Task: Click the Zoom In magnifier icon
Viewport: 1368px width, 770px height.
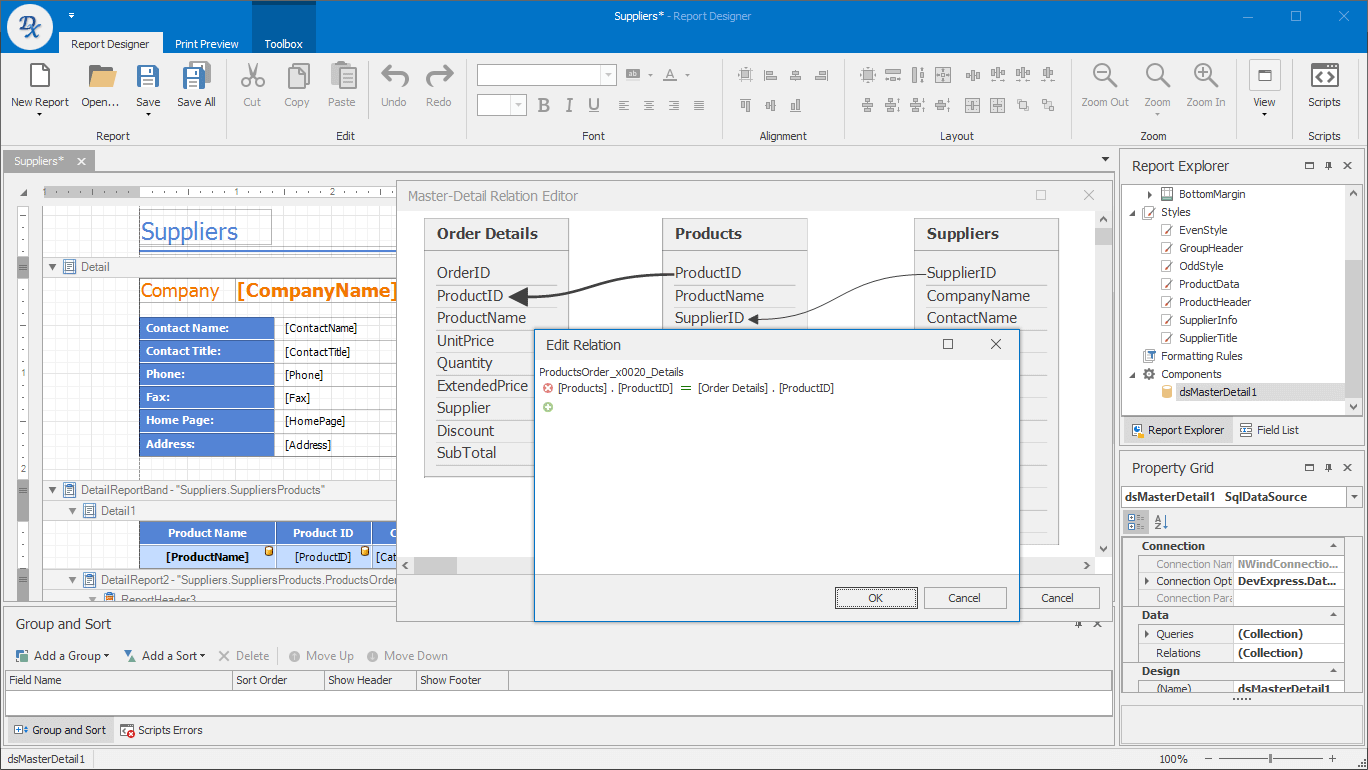Action: click(1205, 78)
